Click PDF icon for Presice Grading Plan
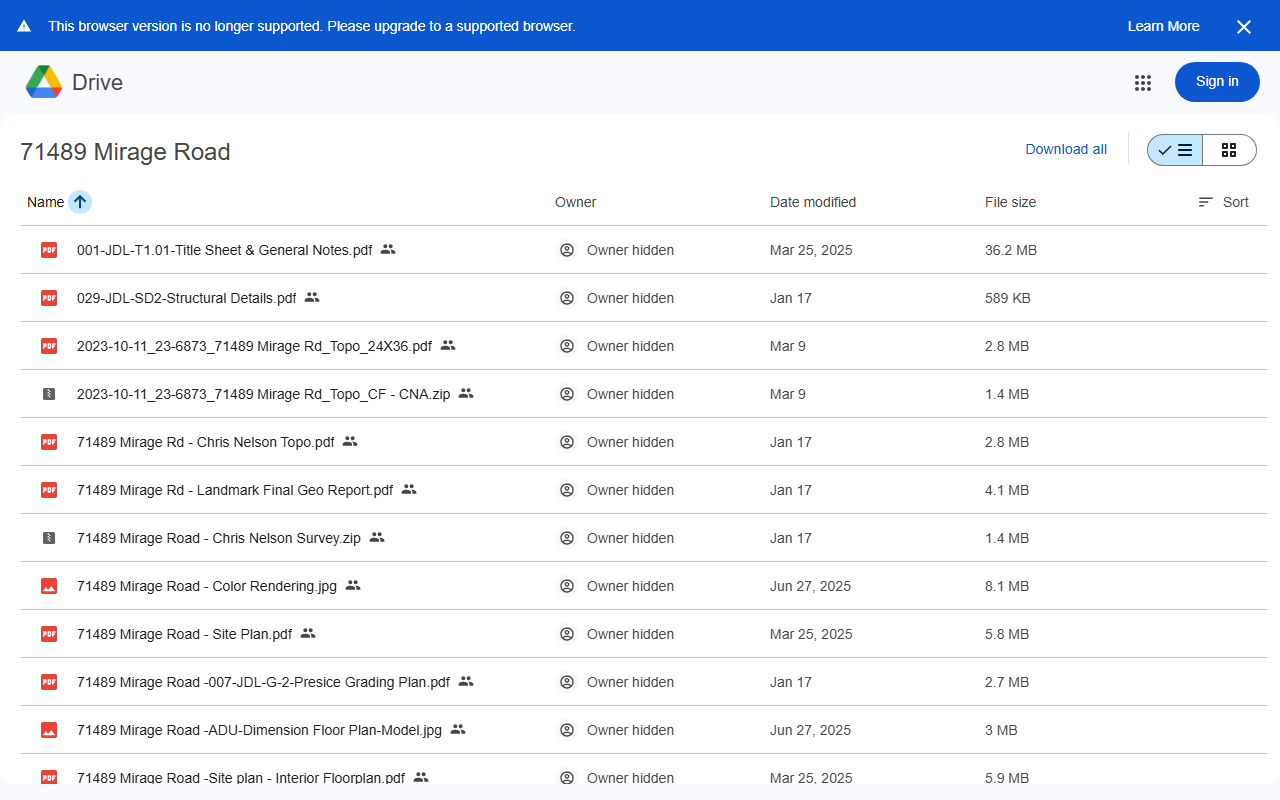The width and height of the screenshot is (1280, 800). (49, 682)
